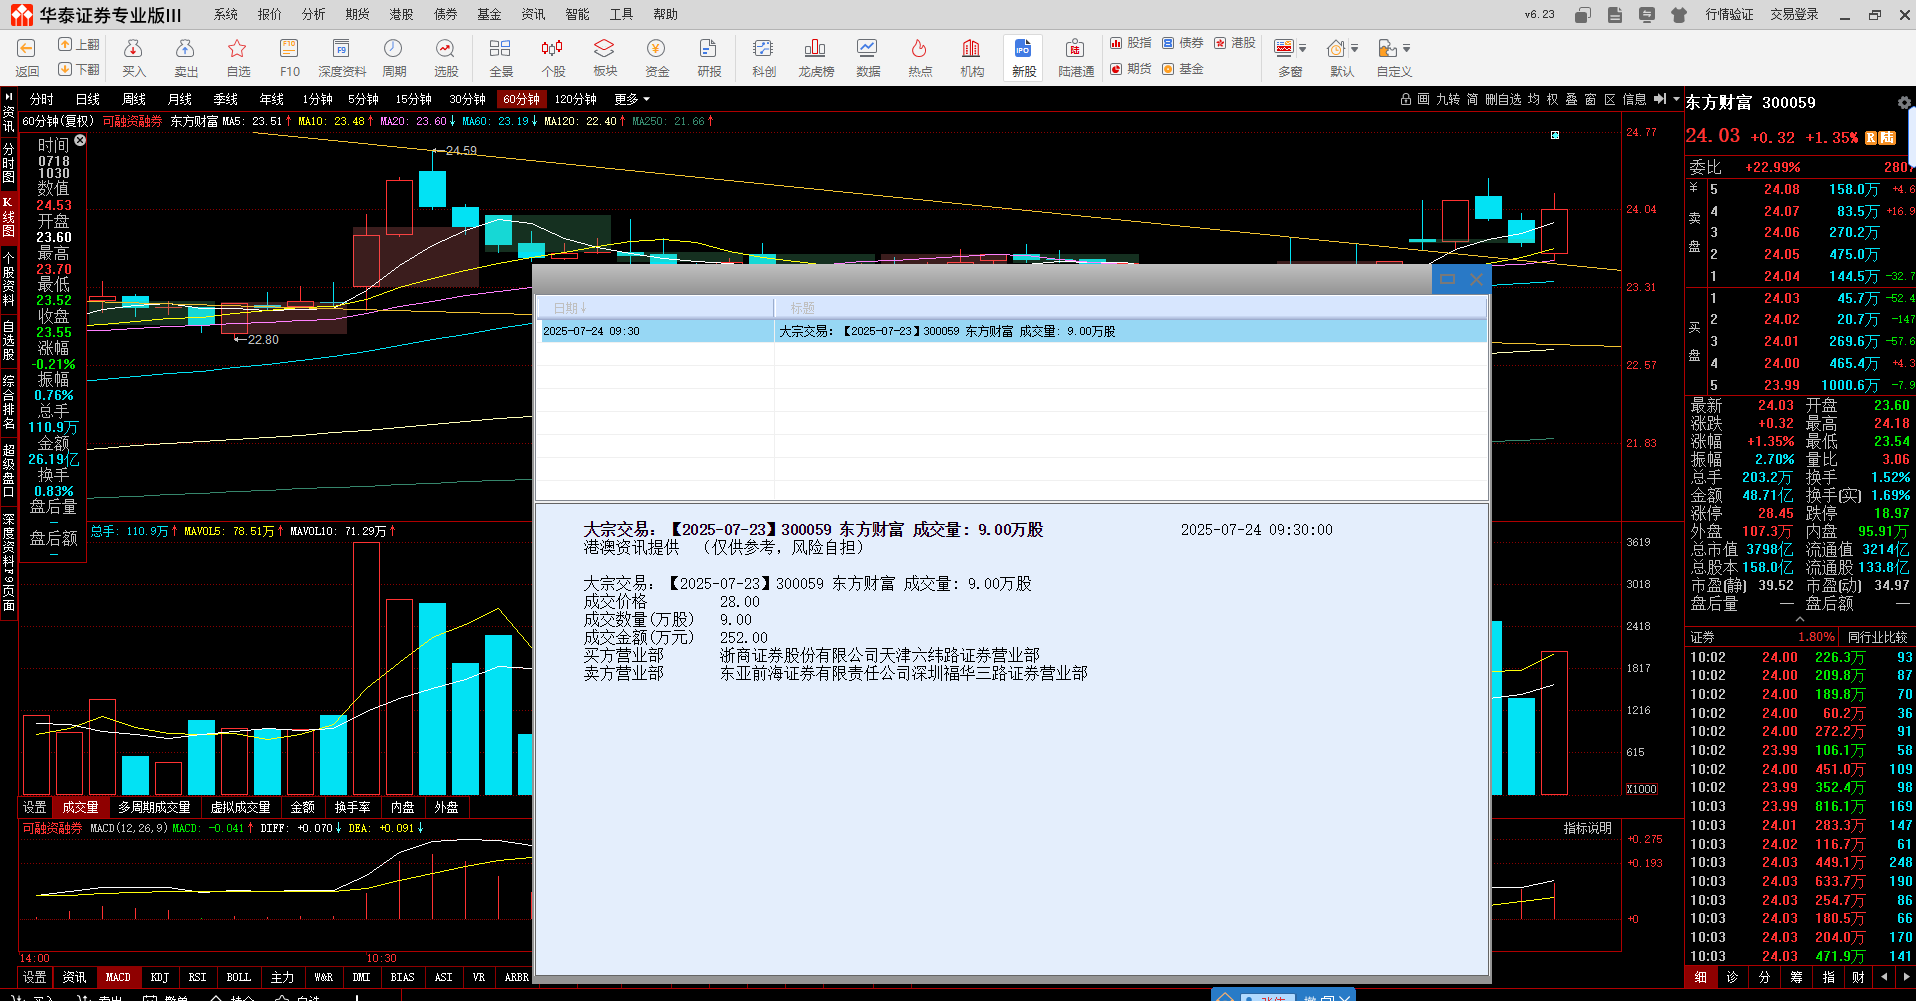Open F10 company info icon
This screenshot has width=1916, height=1001.
pyautogui.click(x=289, y=58)
